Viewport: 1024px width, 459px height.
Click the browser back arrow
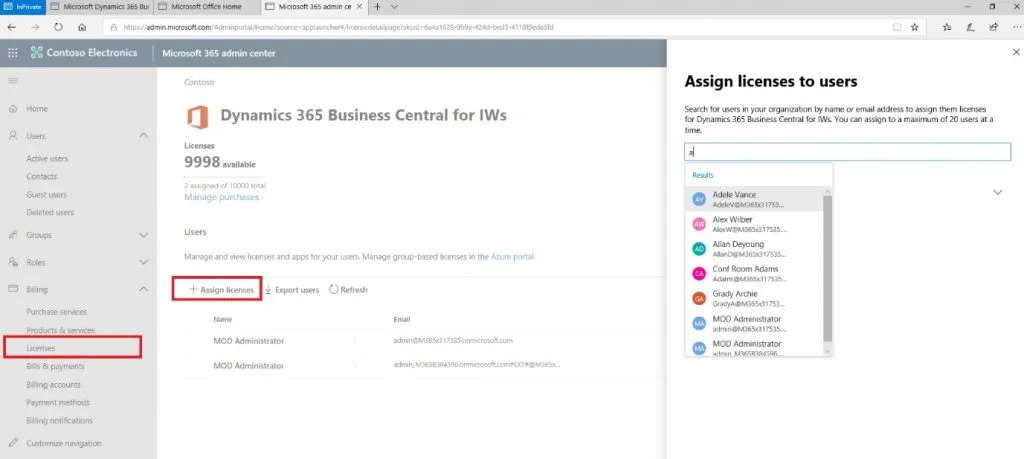pos(12,27)
